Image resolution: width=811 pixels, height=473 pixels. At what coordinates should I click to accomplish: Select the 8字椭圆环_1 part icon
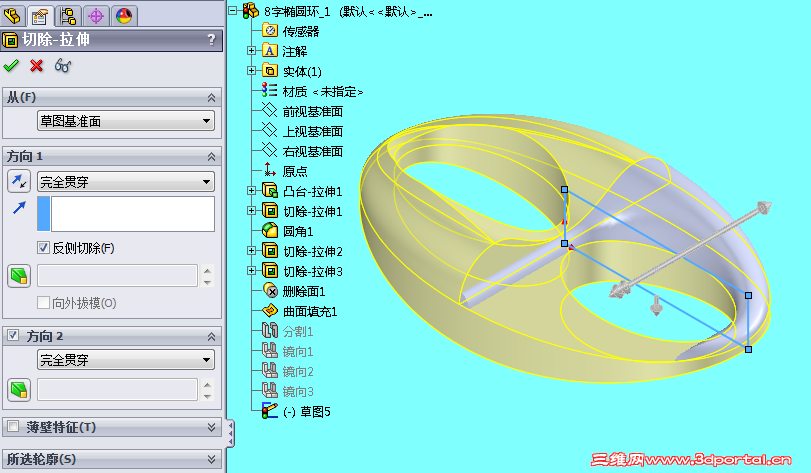(x=251, y=10)
